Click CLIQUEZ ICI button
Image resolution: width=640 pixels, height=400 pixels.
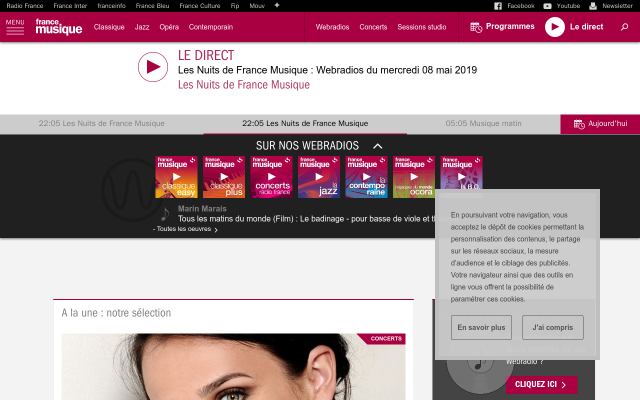click(541, 384)
